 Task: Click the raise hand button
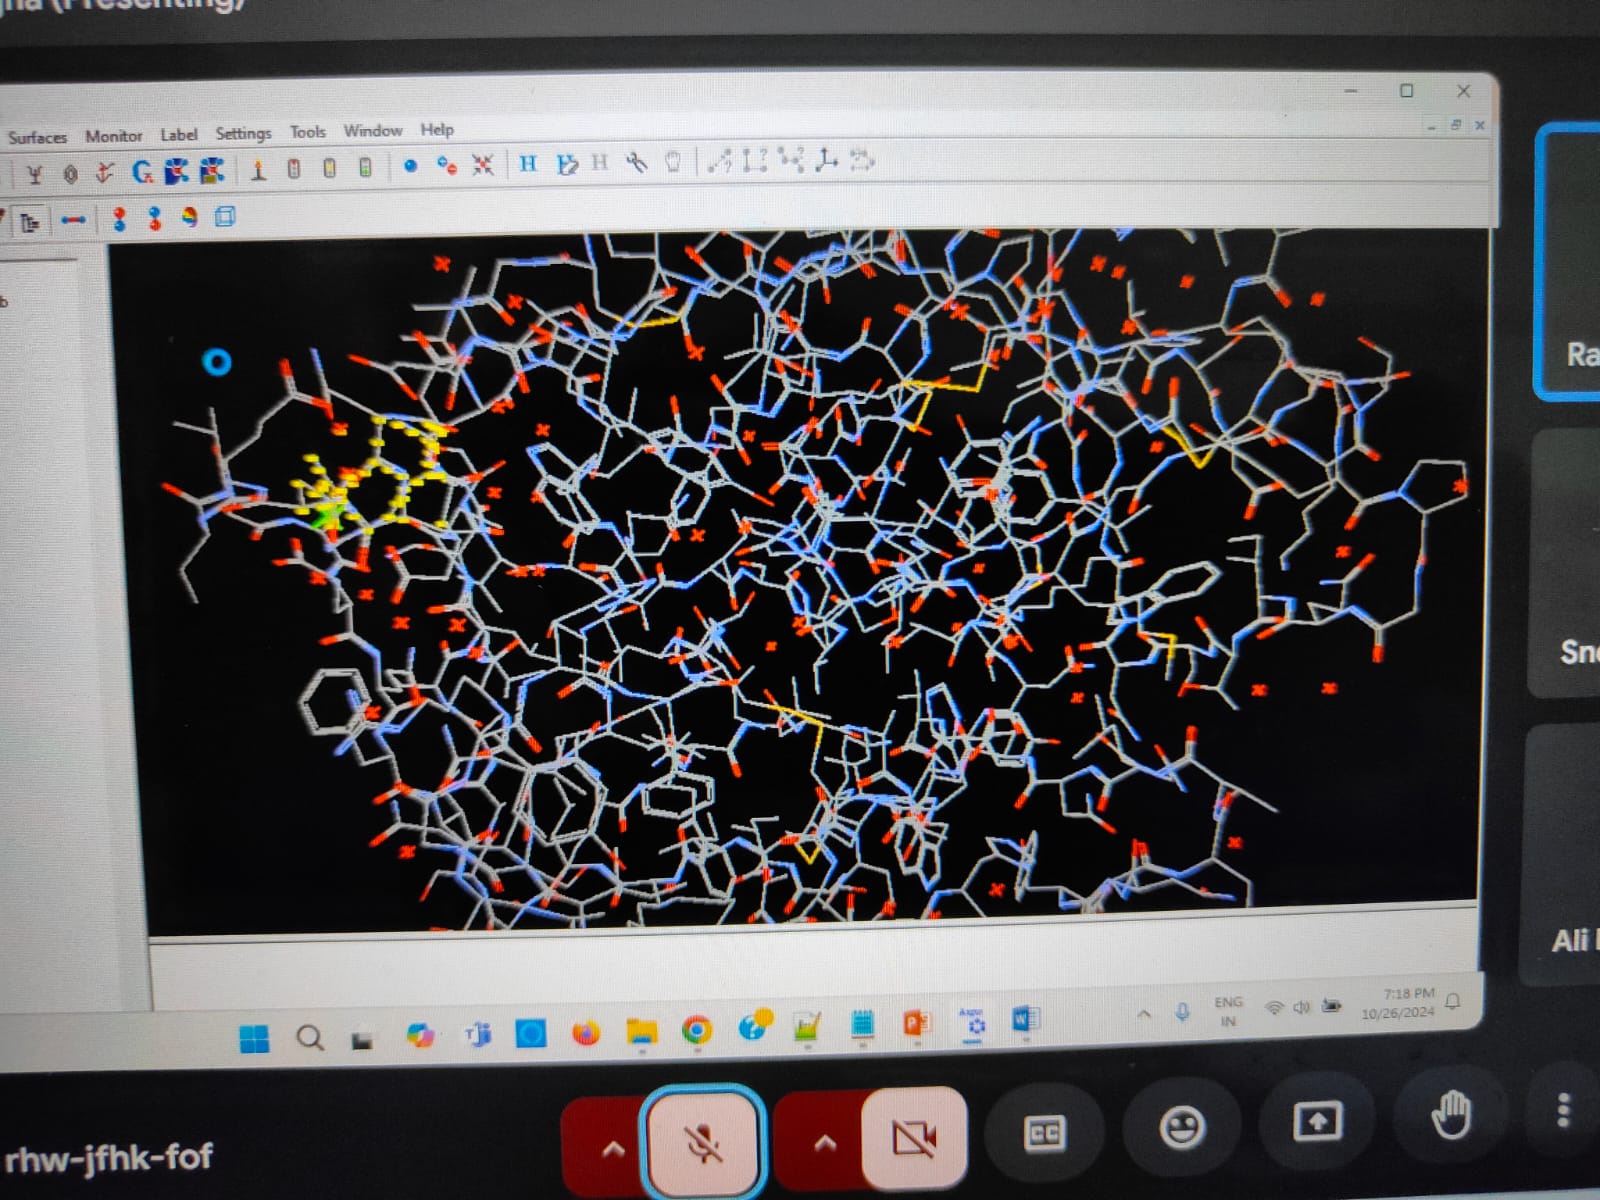[1450, 1115]
